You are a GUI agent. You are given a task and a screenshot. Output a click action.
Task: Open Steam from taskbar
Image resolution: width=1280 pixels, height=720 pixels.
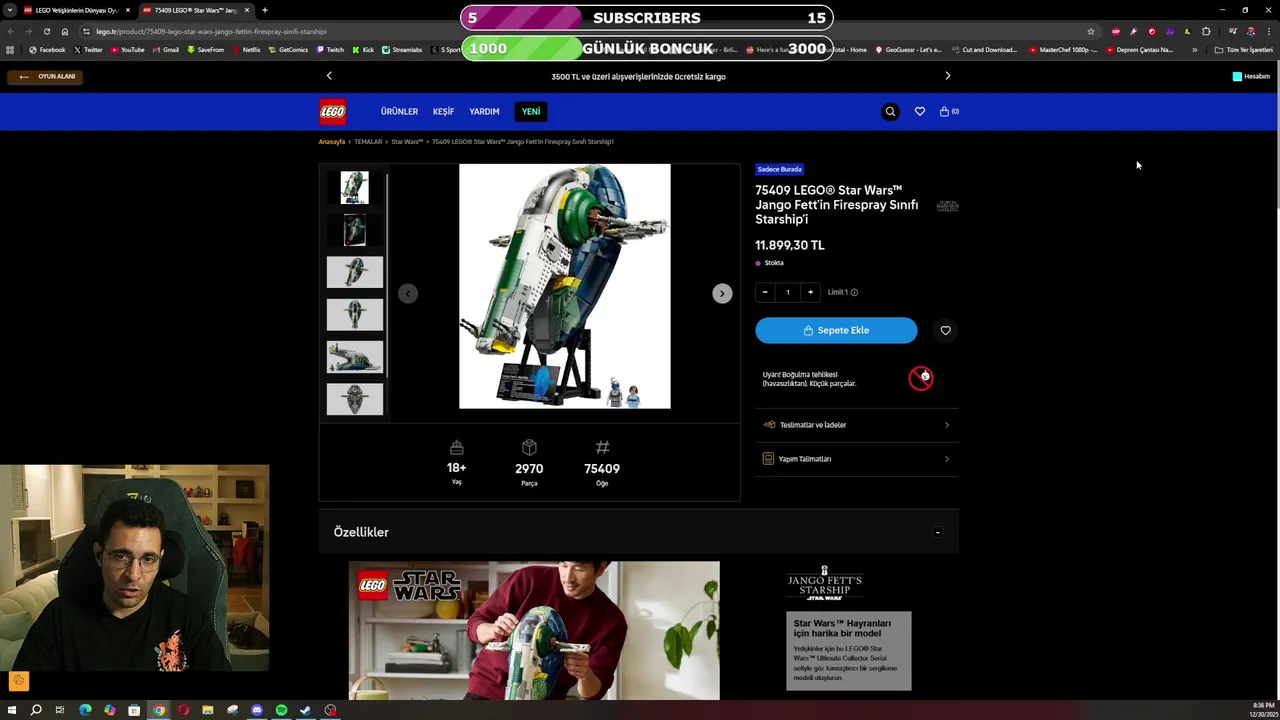(x=306, y=710)
